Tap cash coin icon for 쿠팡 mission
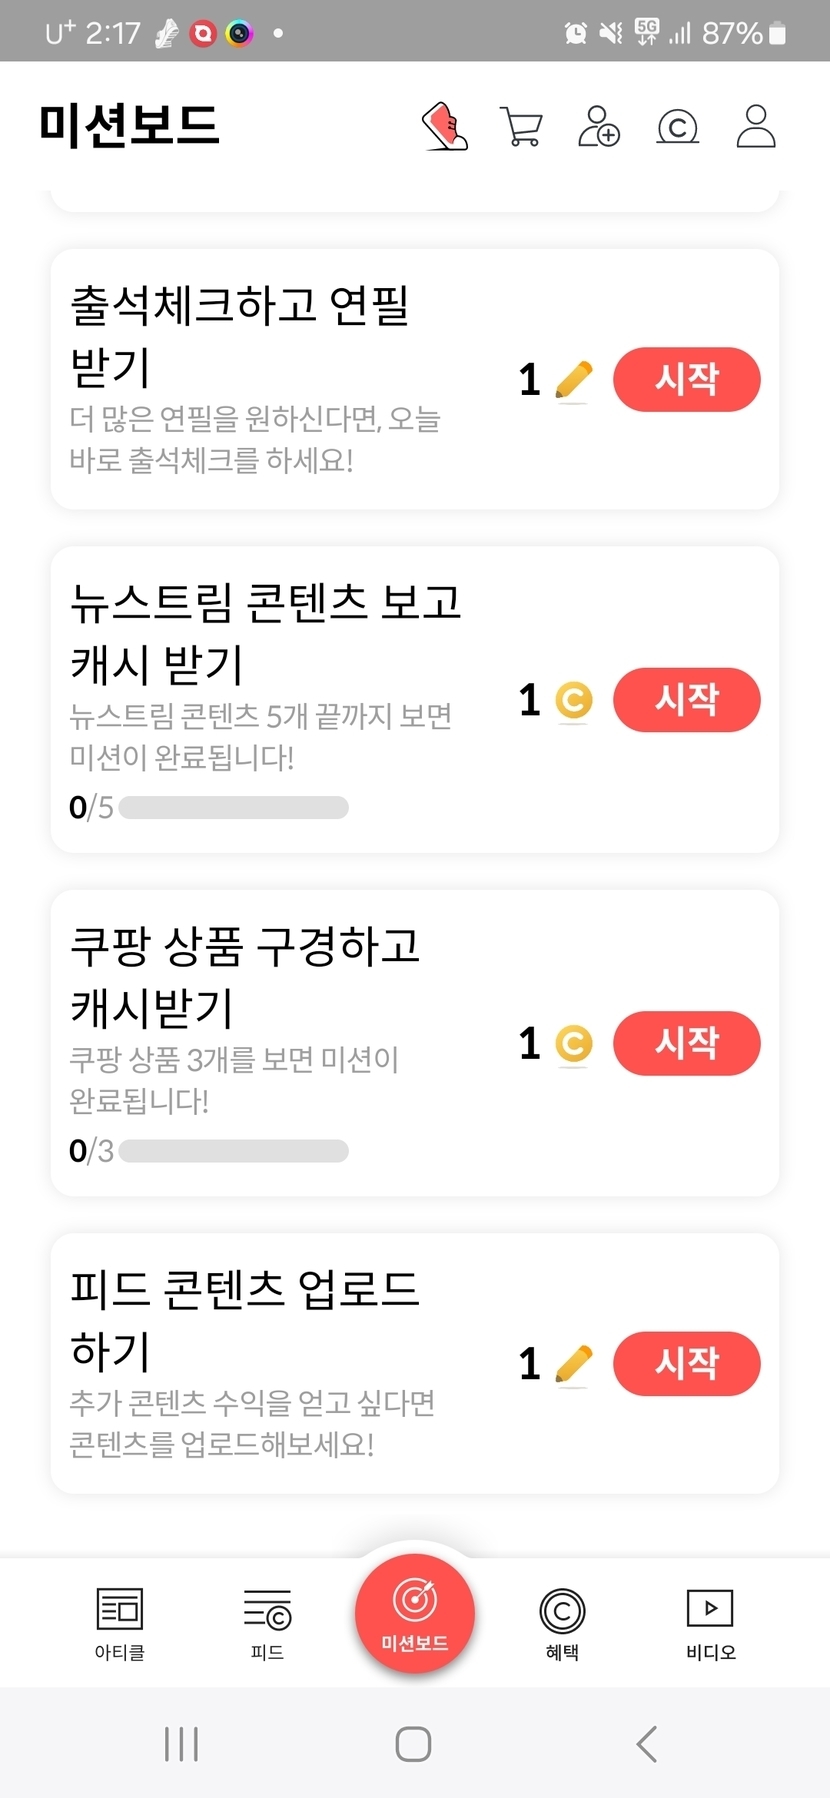Screen dimensions: 830x1798 573,1044
